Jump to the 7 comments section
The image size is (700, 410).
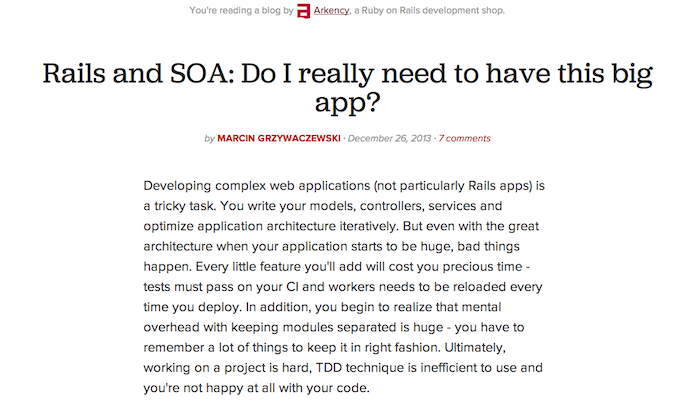(x=464, y=138)
